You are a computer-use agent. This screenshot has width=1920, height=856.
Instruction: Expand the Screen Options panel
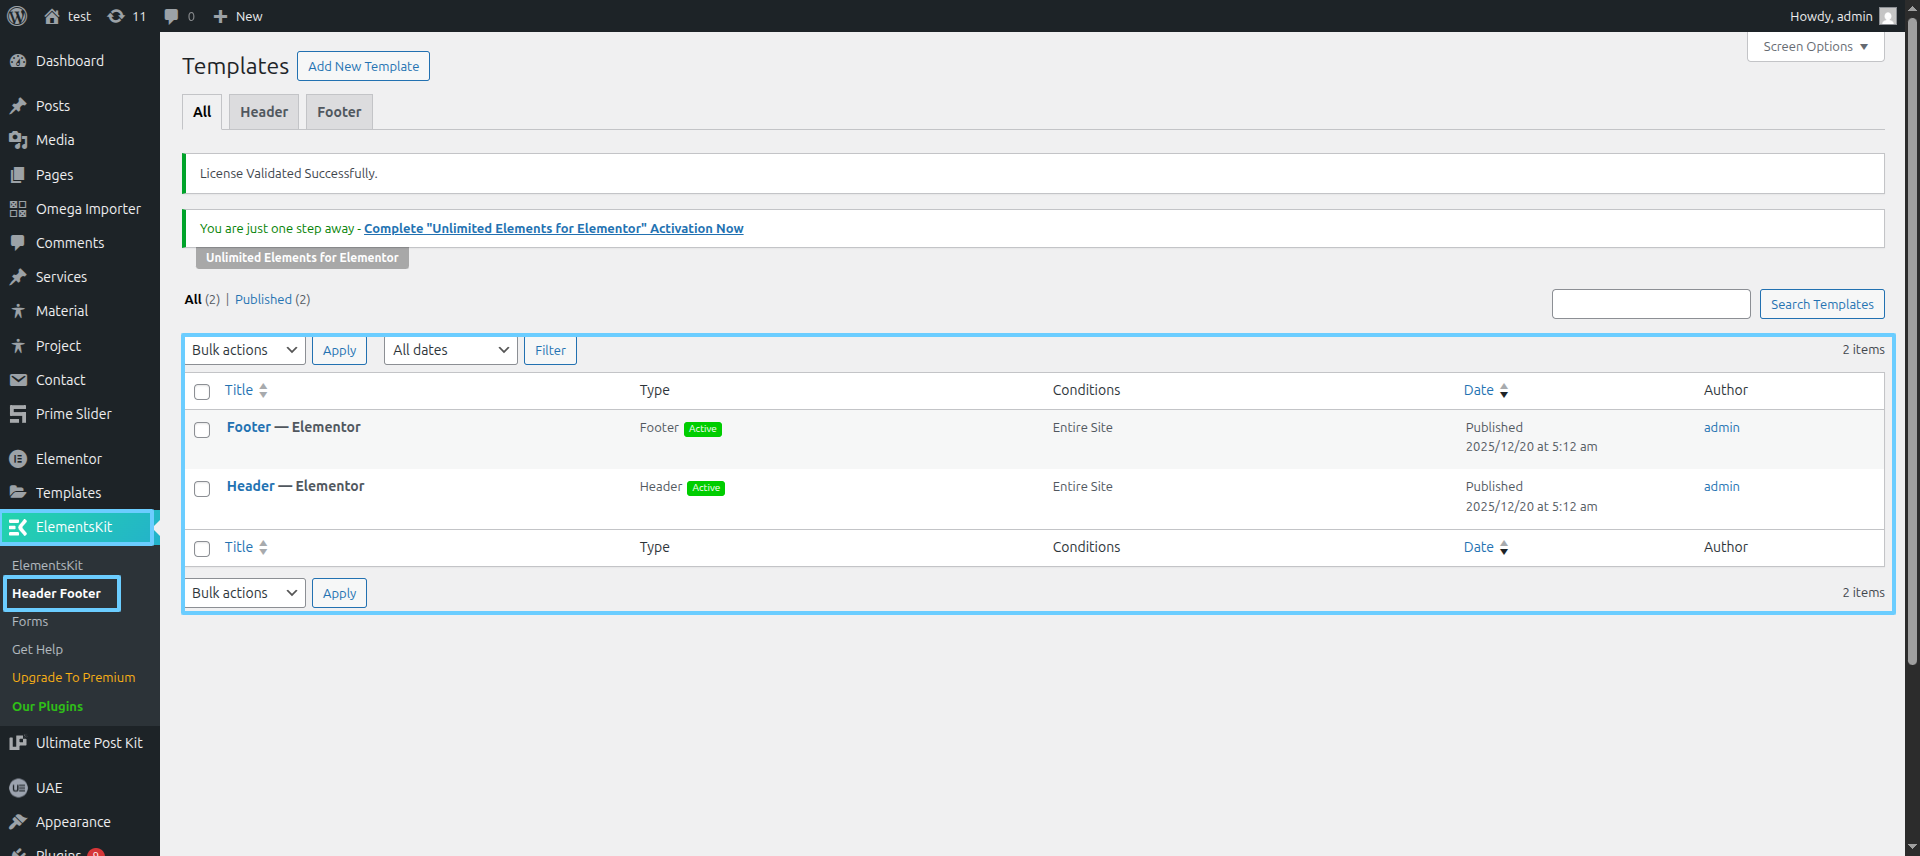(1815, 47)
